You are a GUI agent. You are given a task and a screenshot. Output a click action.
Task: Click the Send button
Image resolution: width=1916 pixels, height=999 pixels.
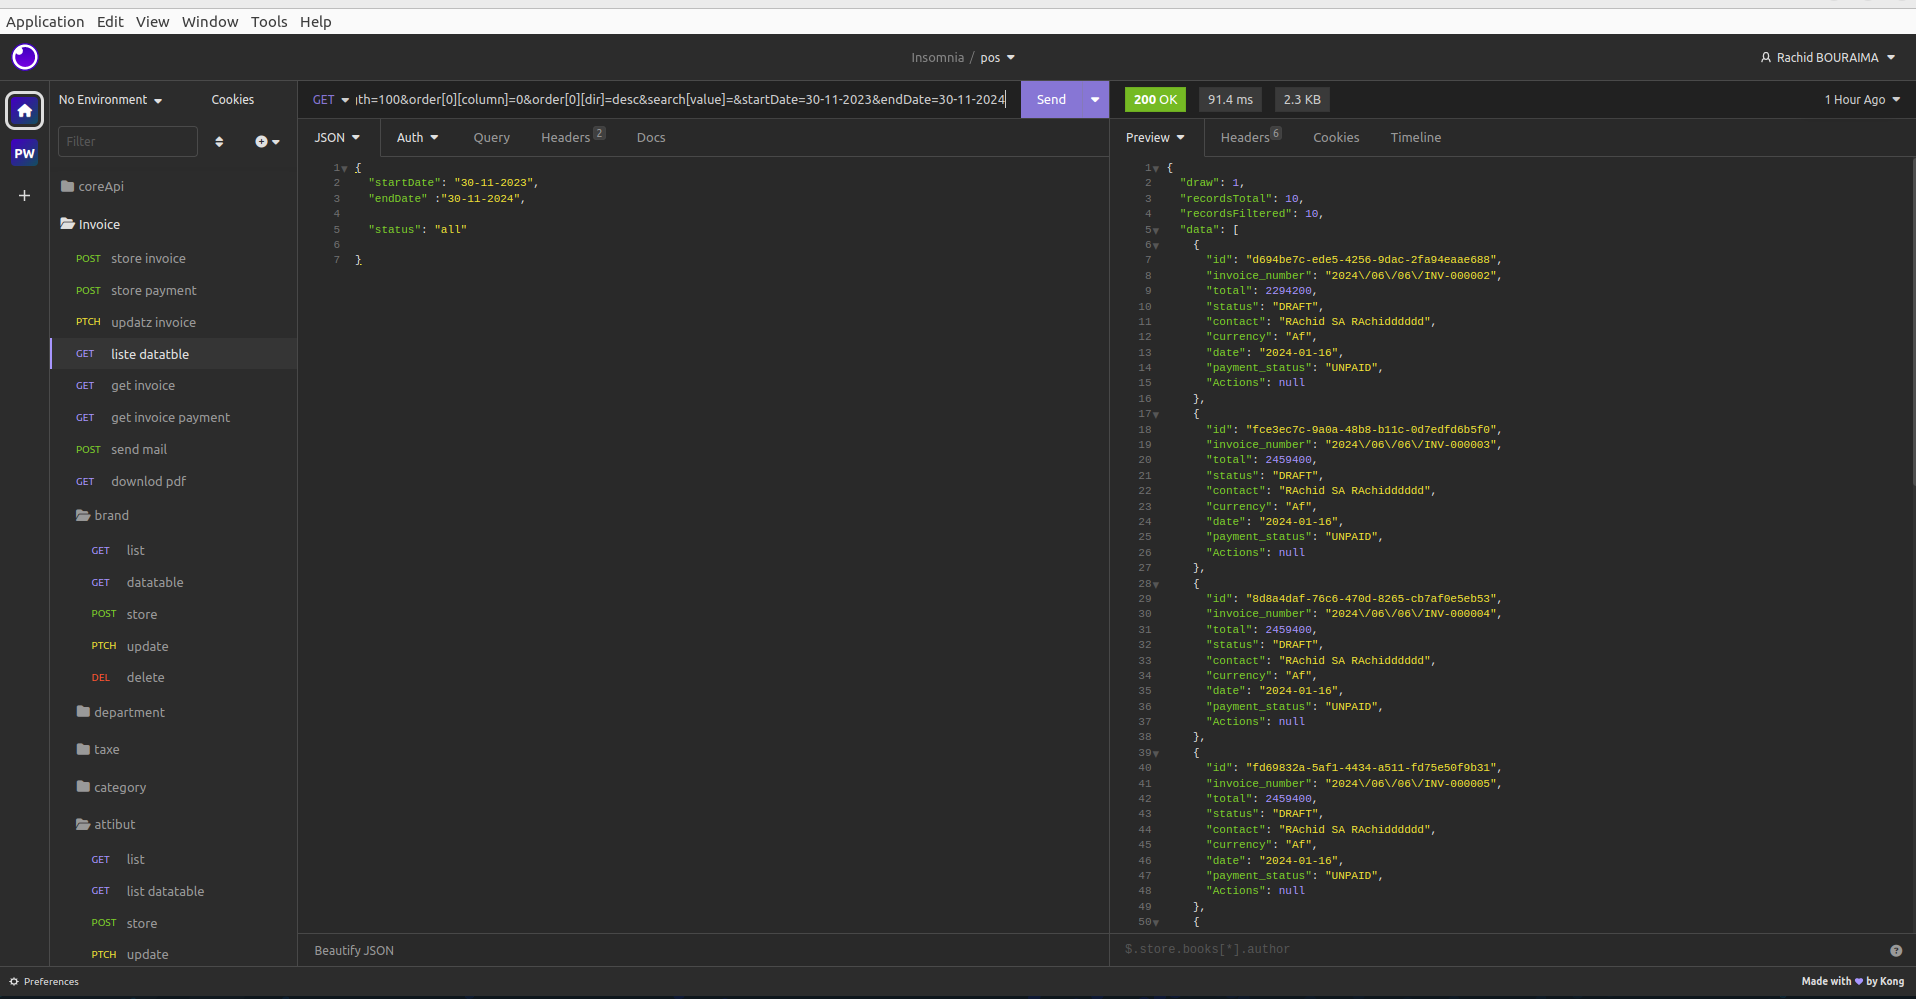pos(1051,100)
